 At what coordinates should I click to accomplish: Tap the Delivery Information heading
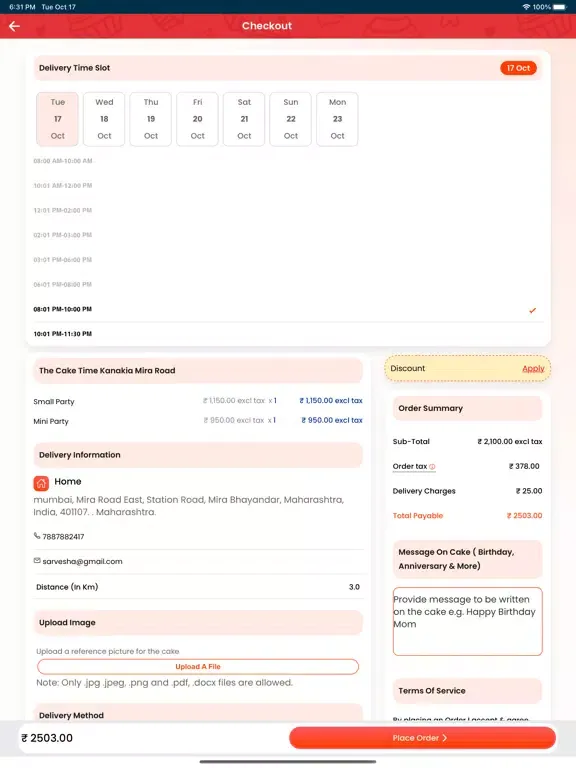[80, 455]
